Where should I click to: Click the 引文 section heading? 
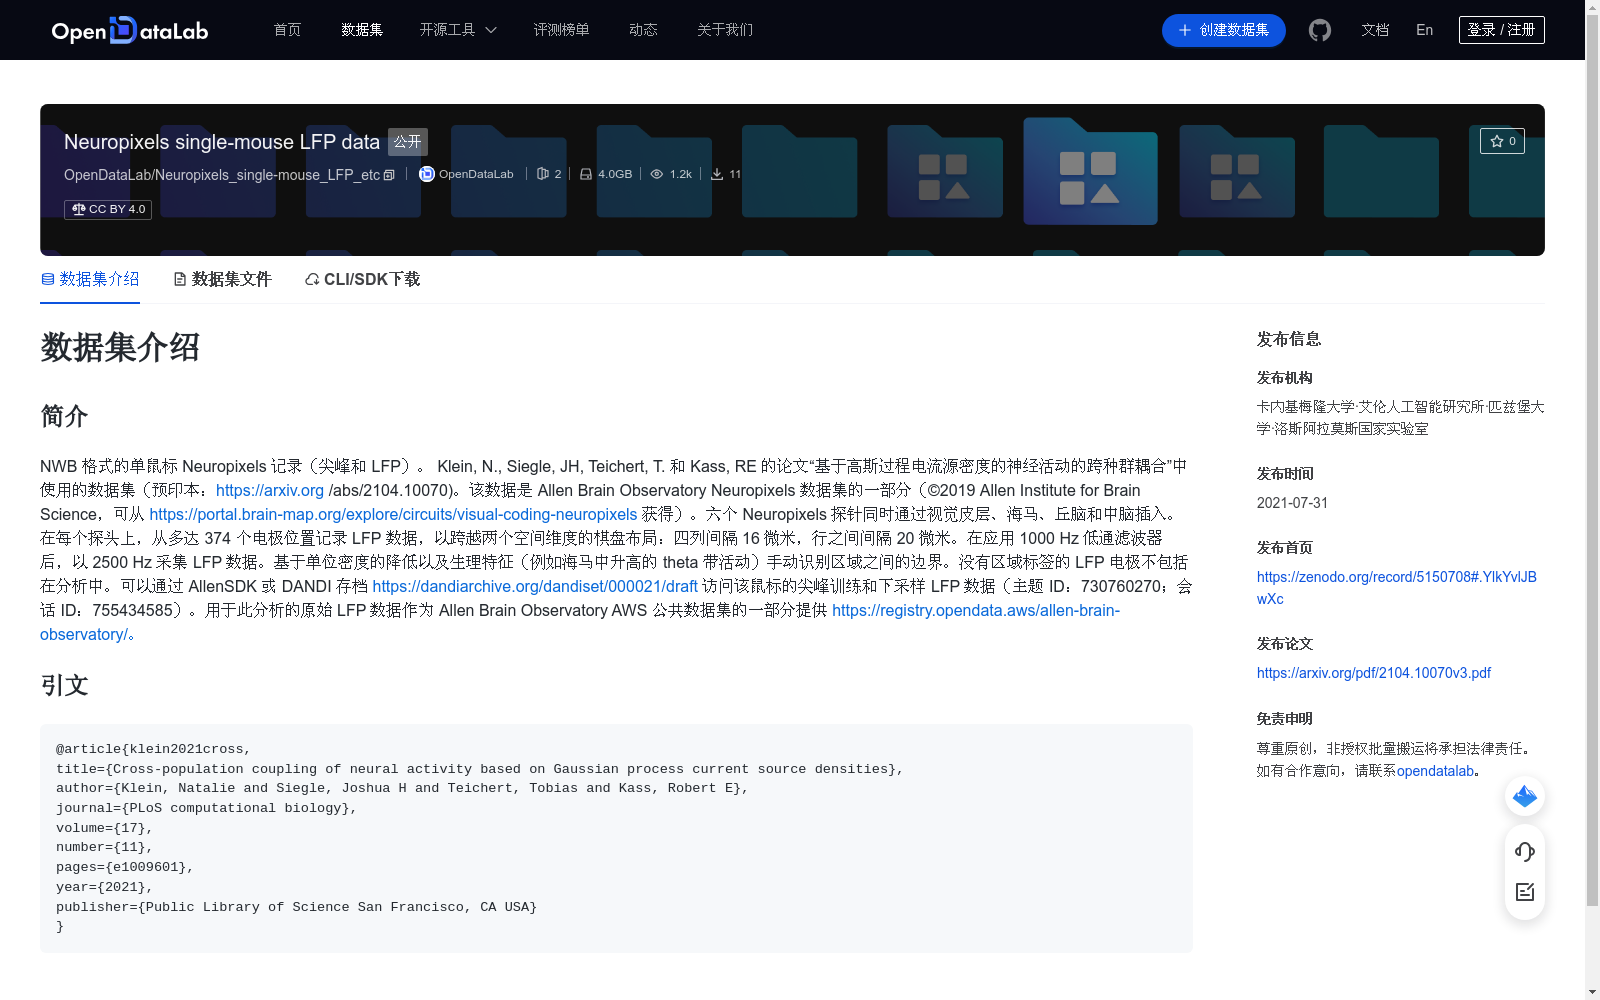click(65, 685)
